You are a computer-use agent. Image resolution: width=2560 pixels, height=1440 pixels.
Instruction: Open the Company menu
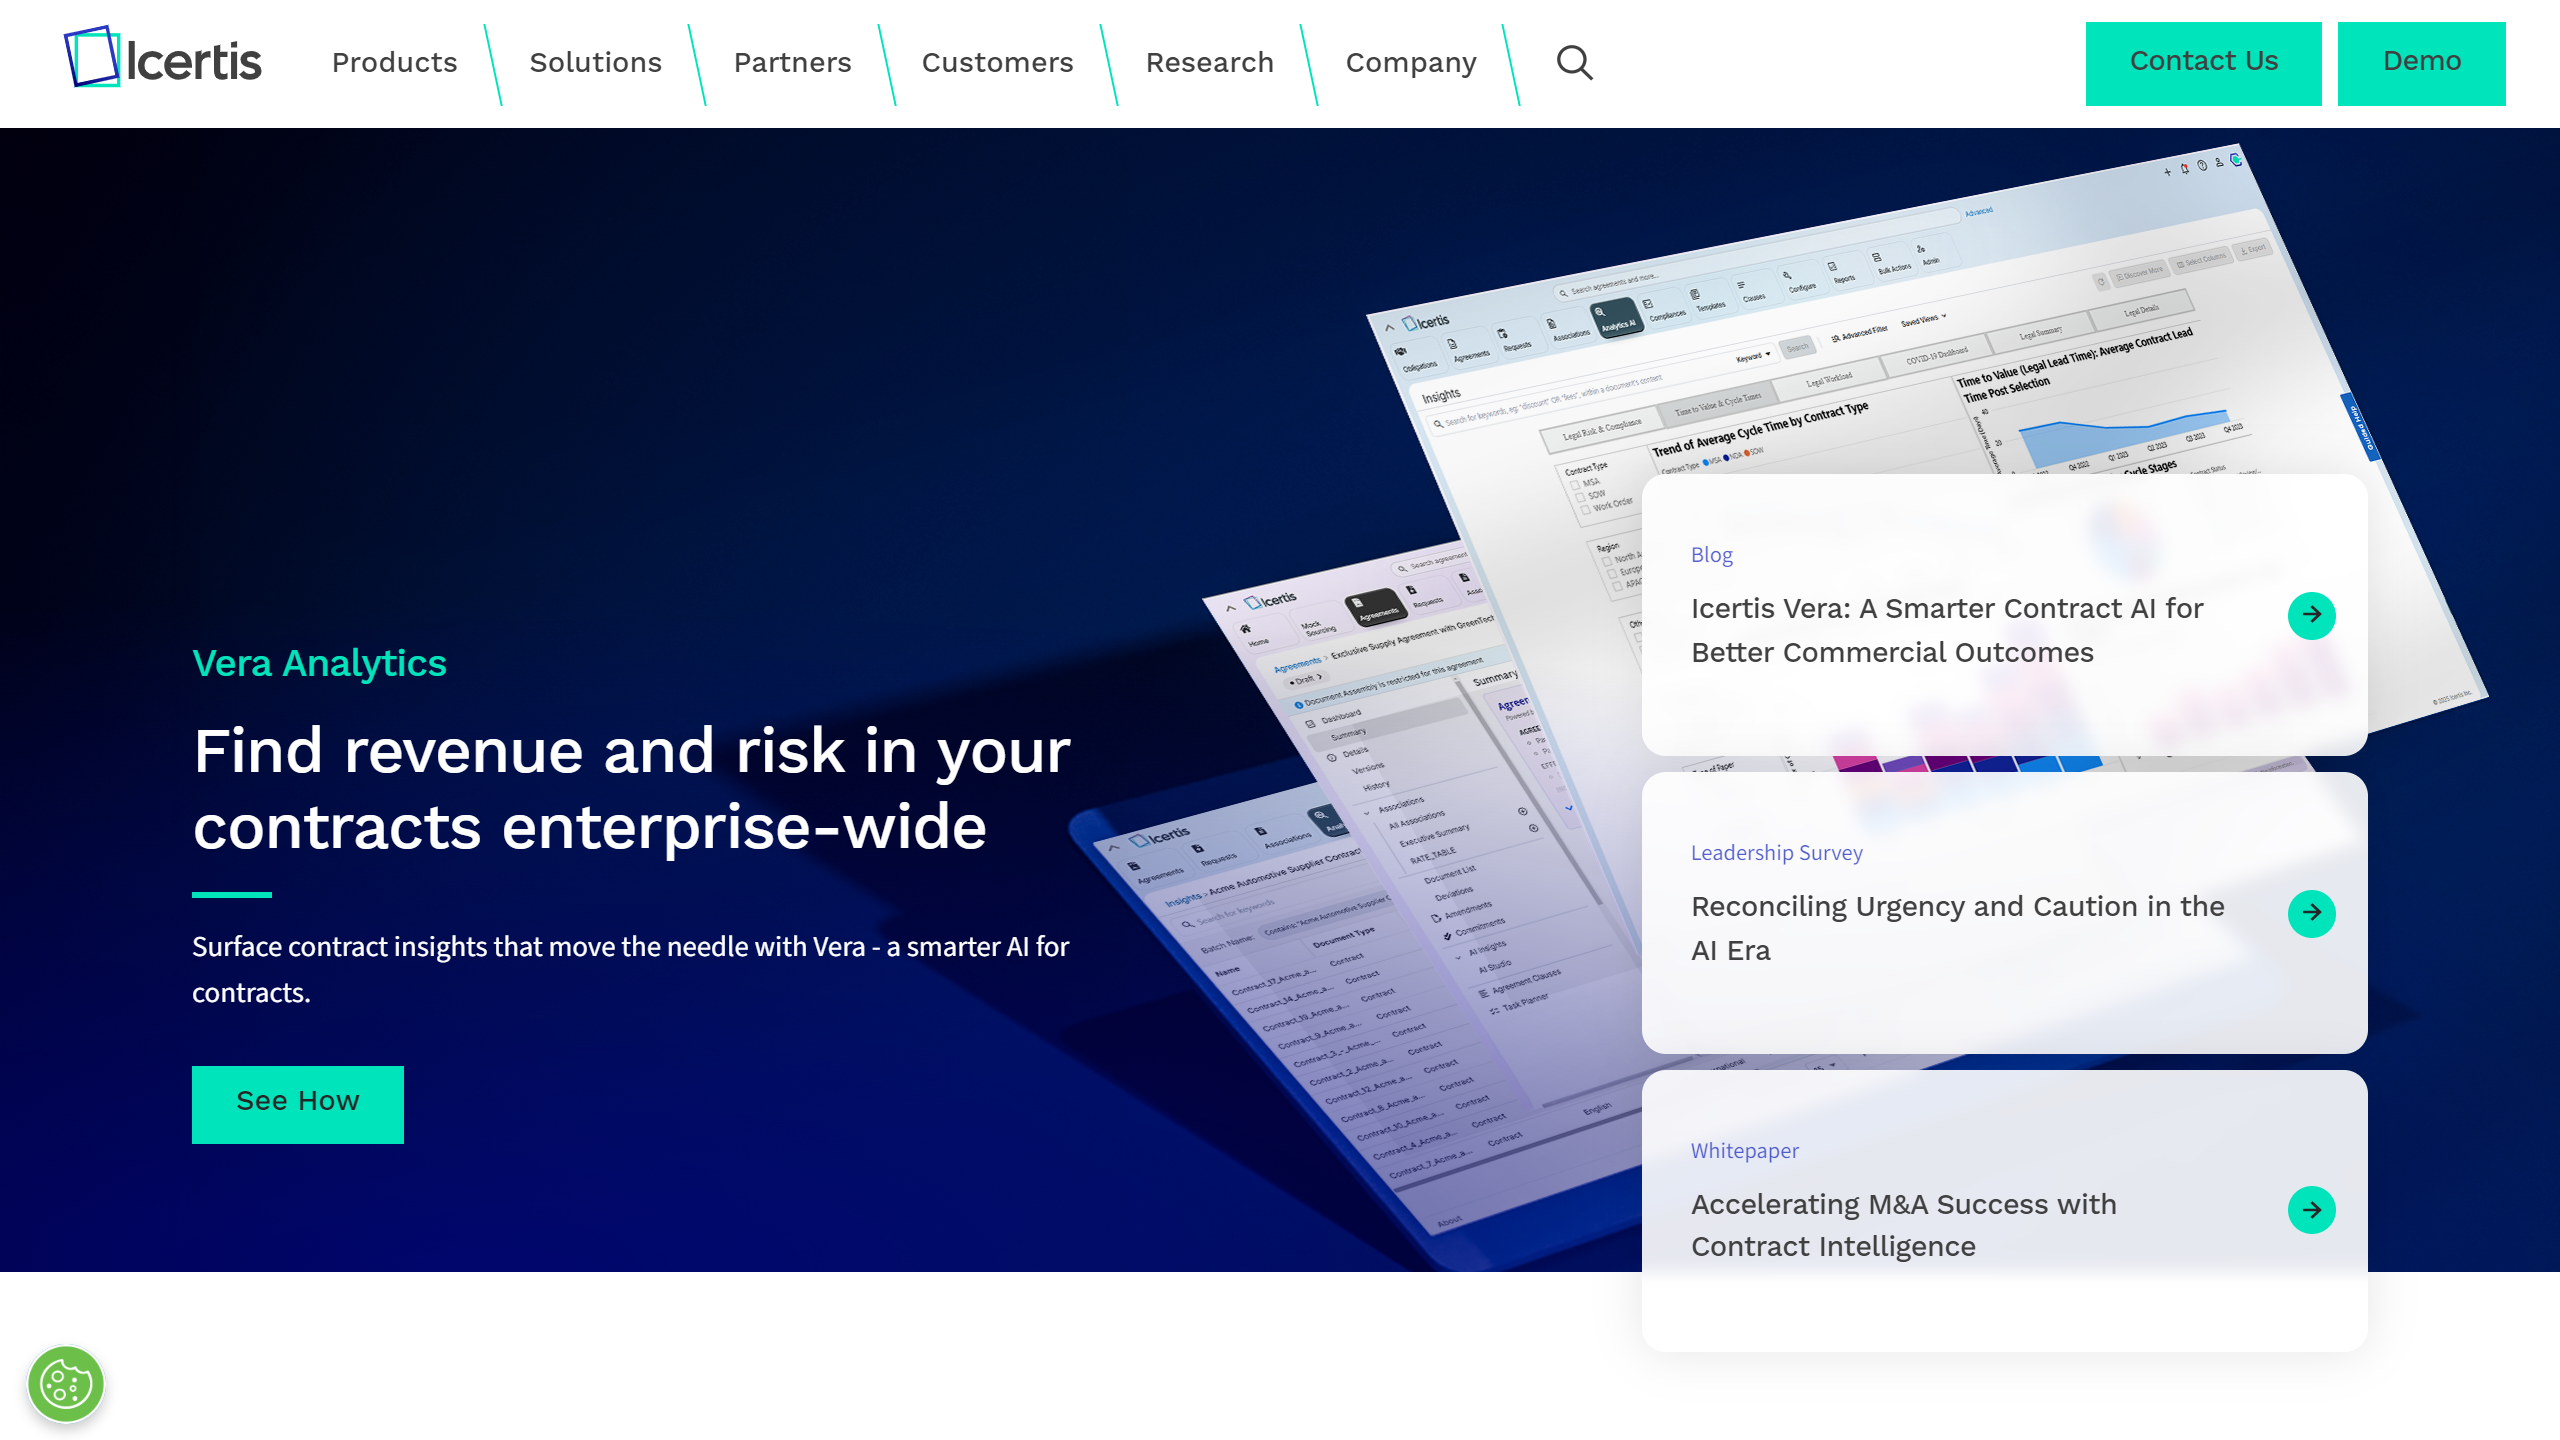coord(1410,63)
